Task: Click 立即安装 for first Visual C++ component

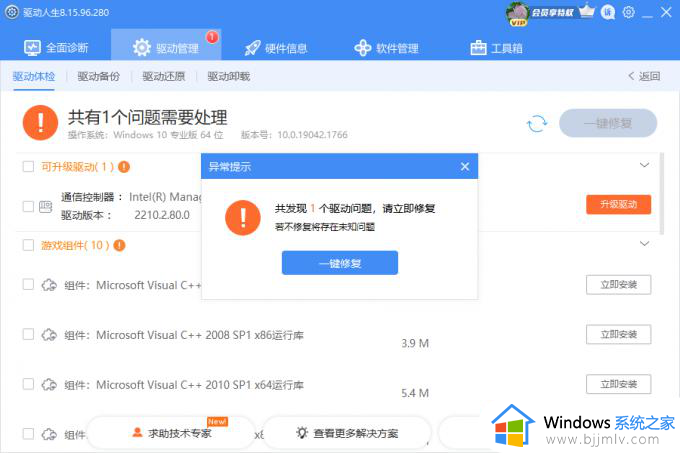Action: coord(618,285)
